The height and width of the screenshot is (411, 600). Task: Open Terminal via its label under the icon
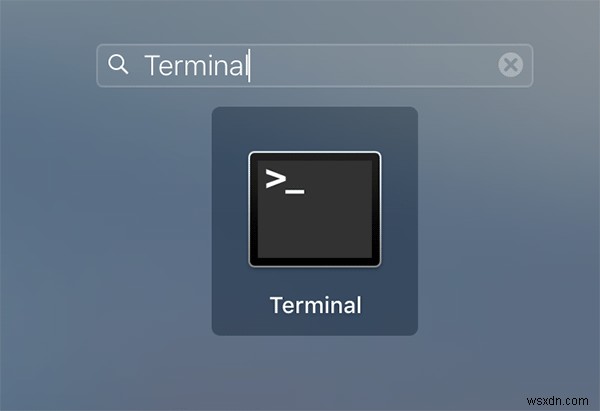pyautogui.click(x=316, y=305)
